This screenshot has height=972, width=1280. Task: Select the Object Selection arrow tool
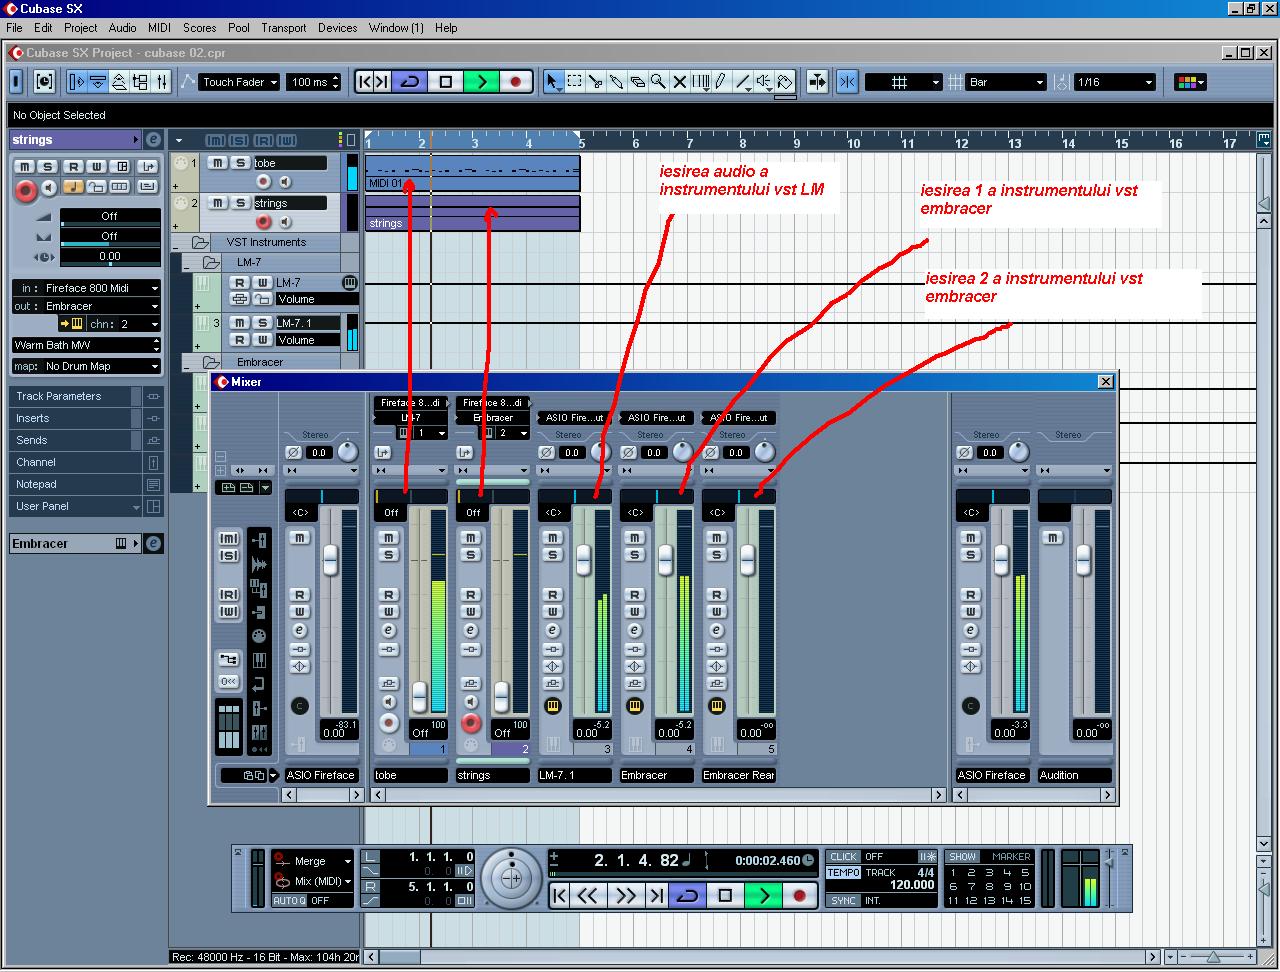click(553, 82)
